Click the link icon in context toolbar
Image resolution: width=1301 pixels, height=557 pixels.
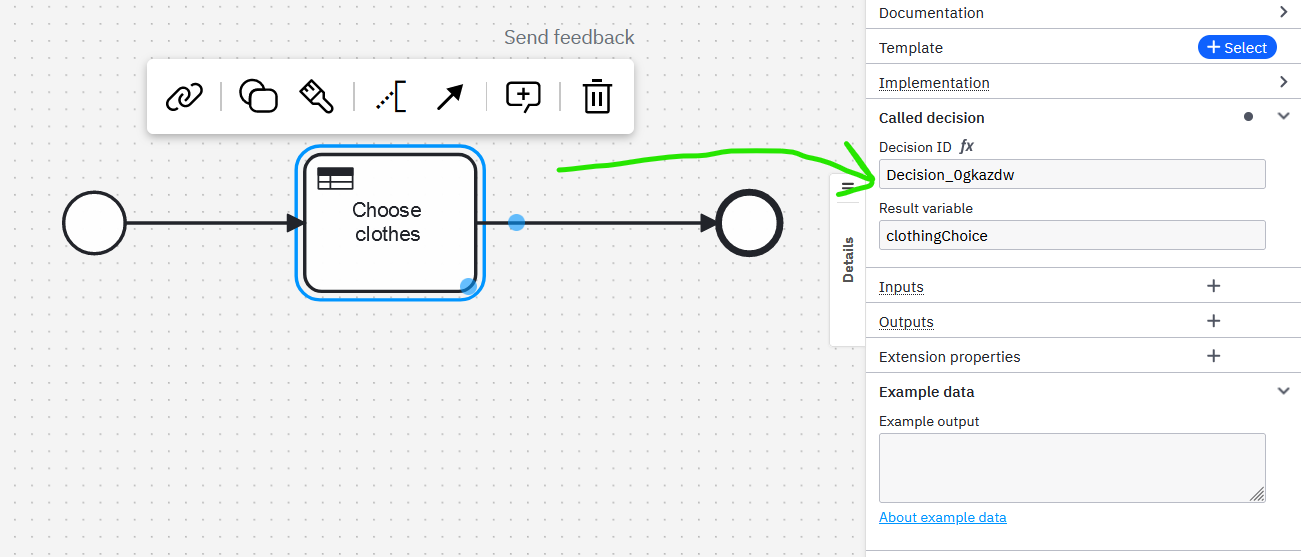click(184, 97)
